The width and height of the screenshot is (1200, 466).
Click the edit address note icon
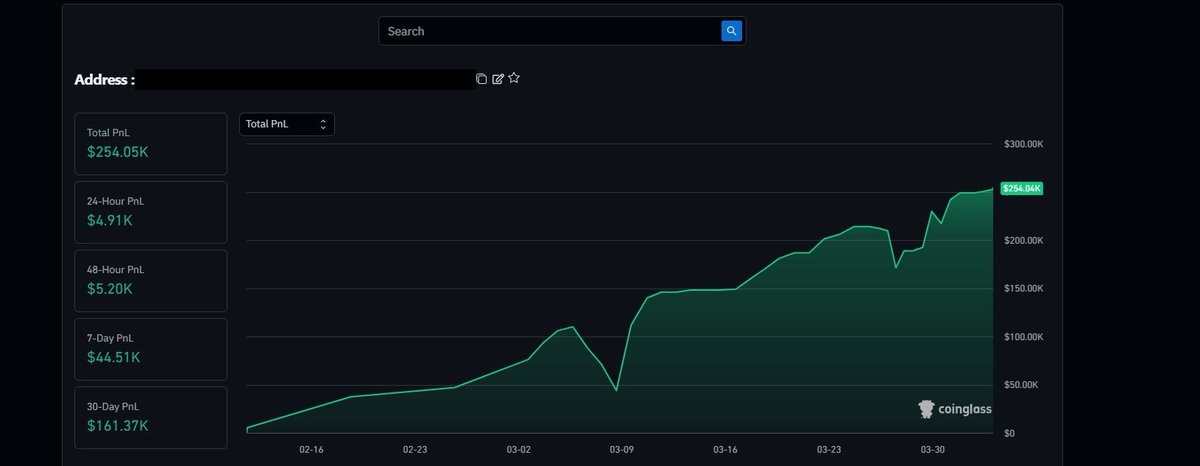point(498,78)
